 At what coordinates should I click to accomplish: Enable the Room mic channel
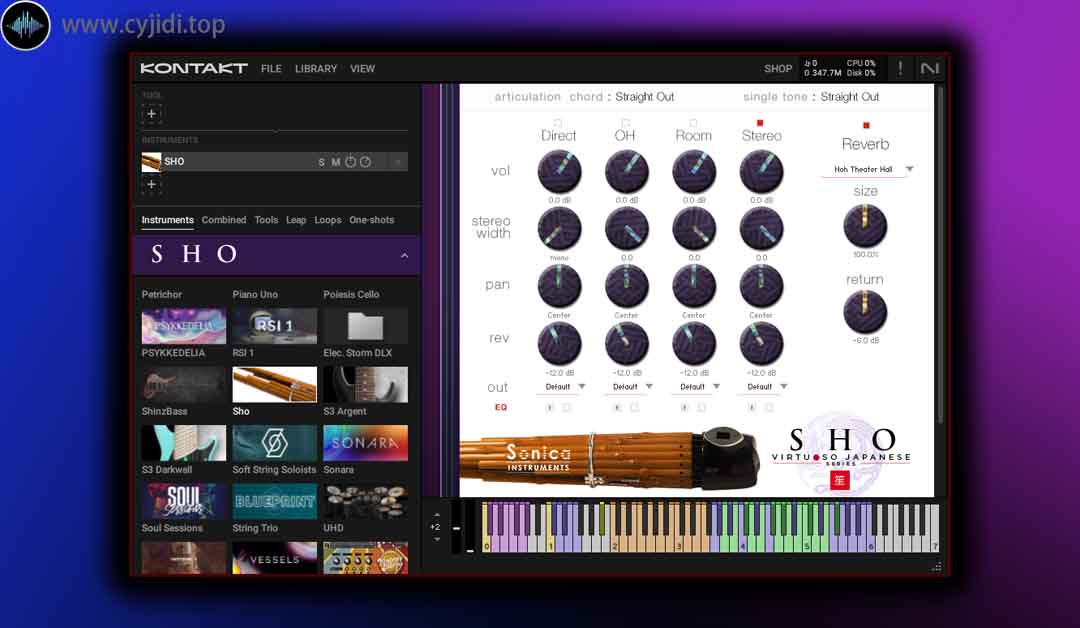click(x=693, y=123)
